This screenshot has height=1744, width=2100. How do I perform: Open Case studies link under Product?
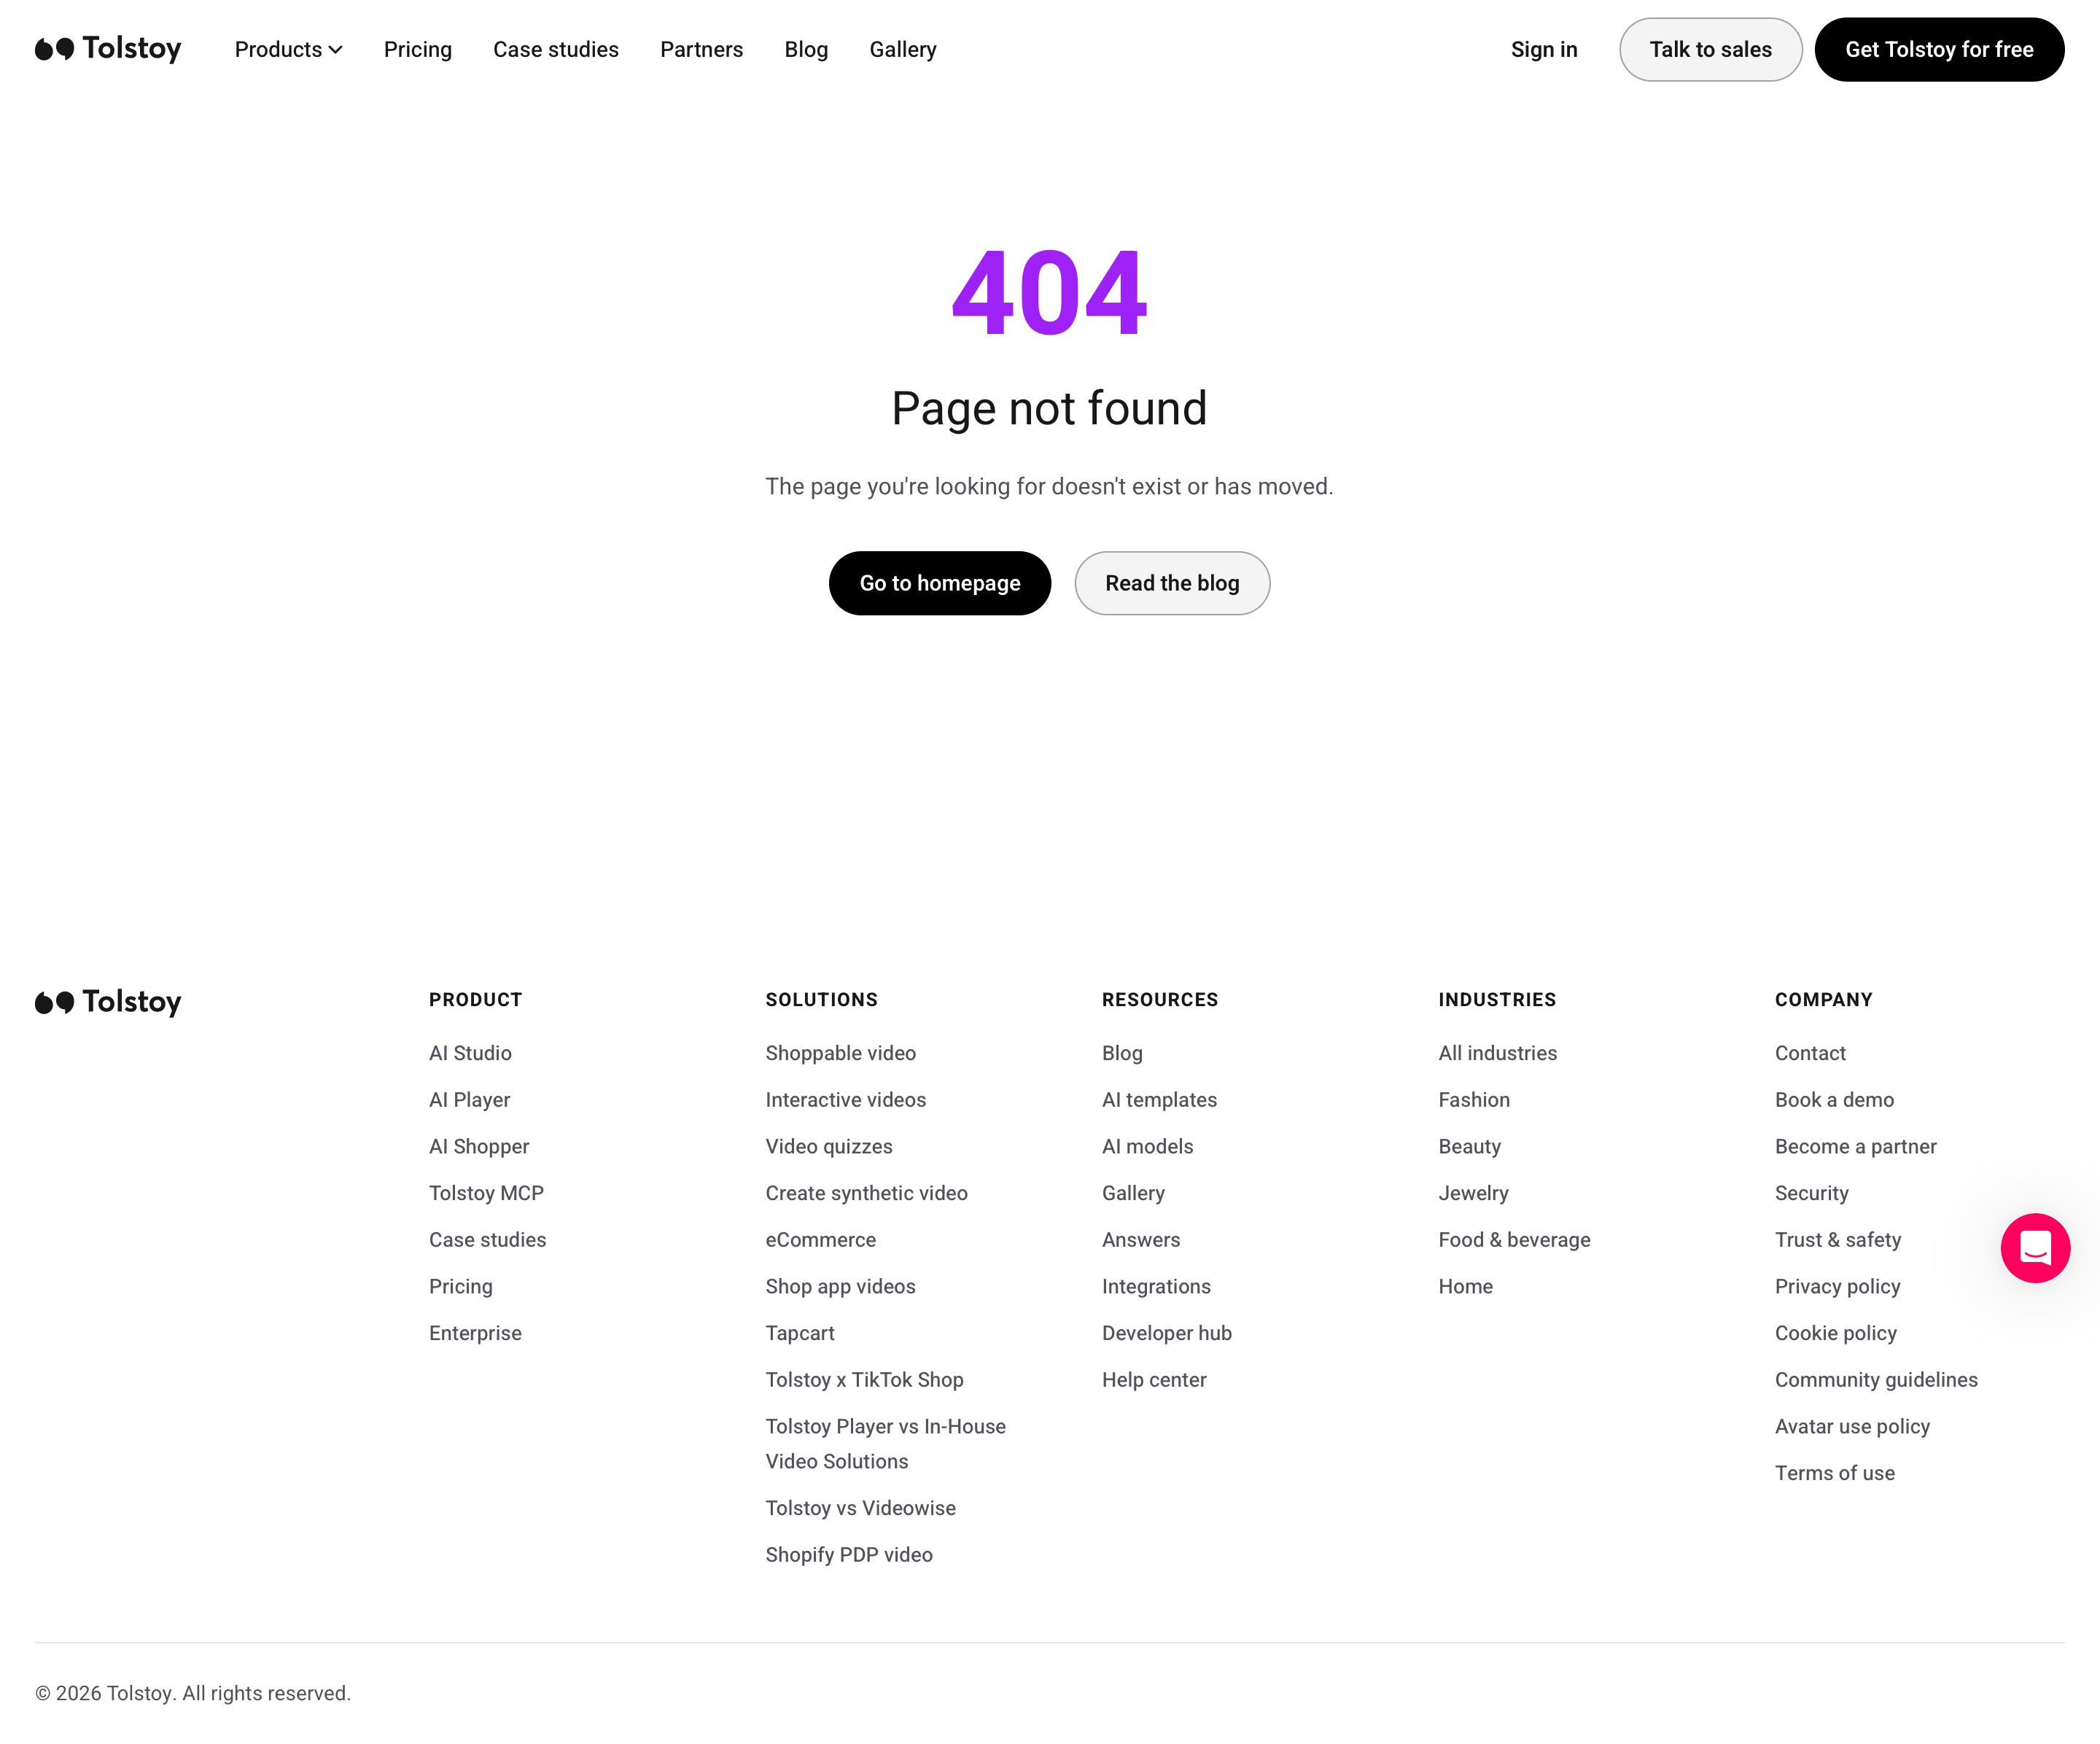click(488, 1240)
